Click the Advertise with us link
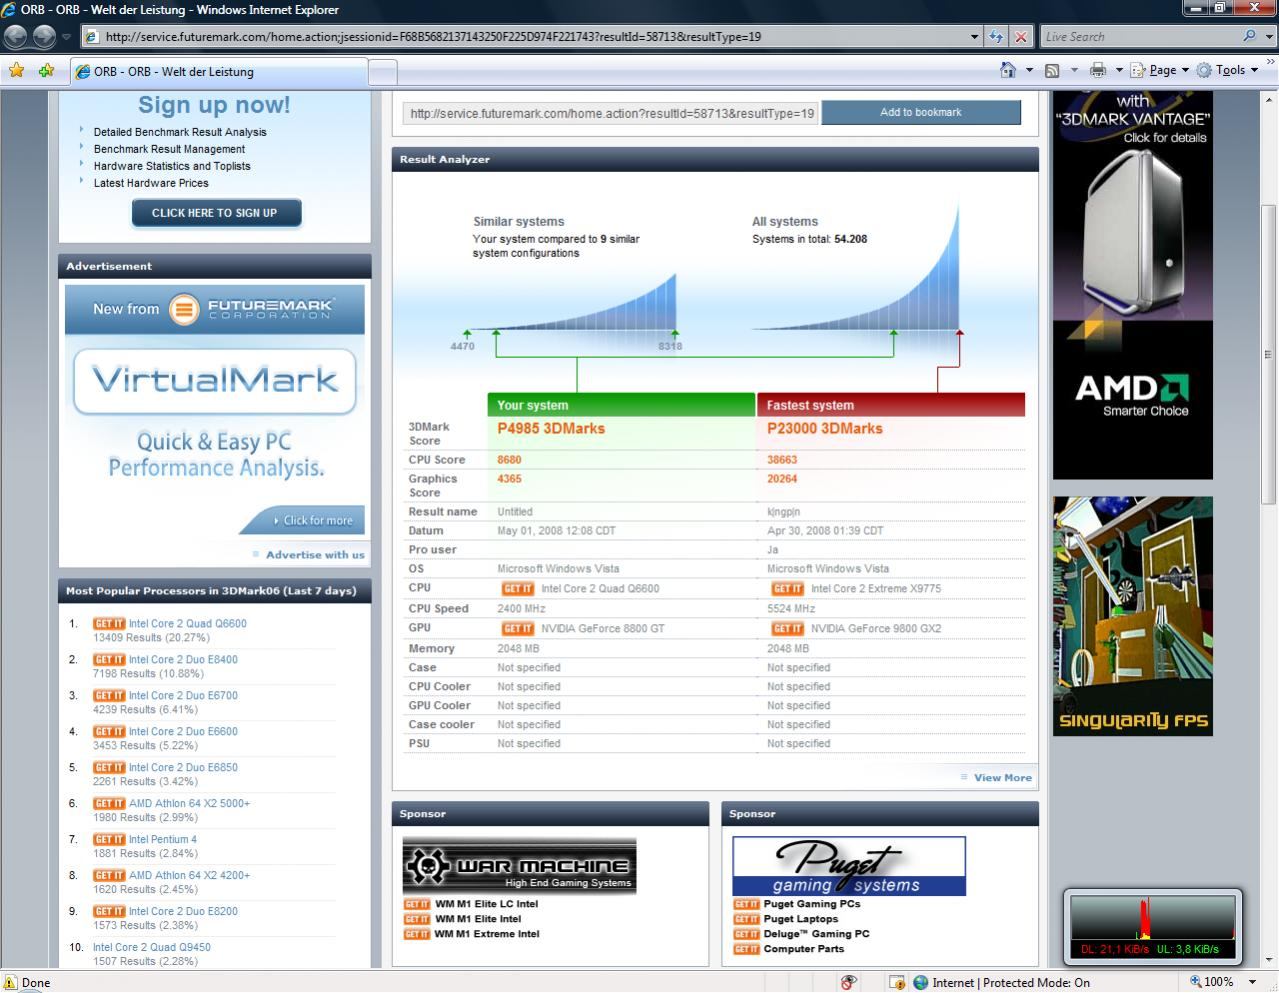1279x993 pixels. click(315, 555)
